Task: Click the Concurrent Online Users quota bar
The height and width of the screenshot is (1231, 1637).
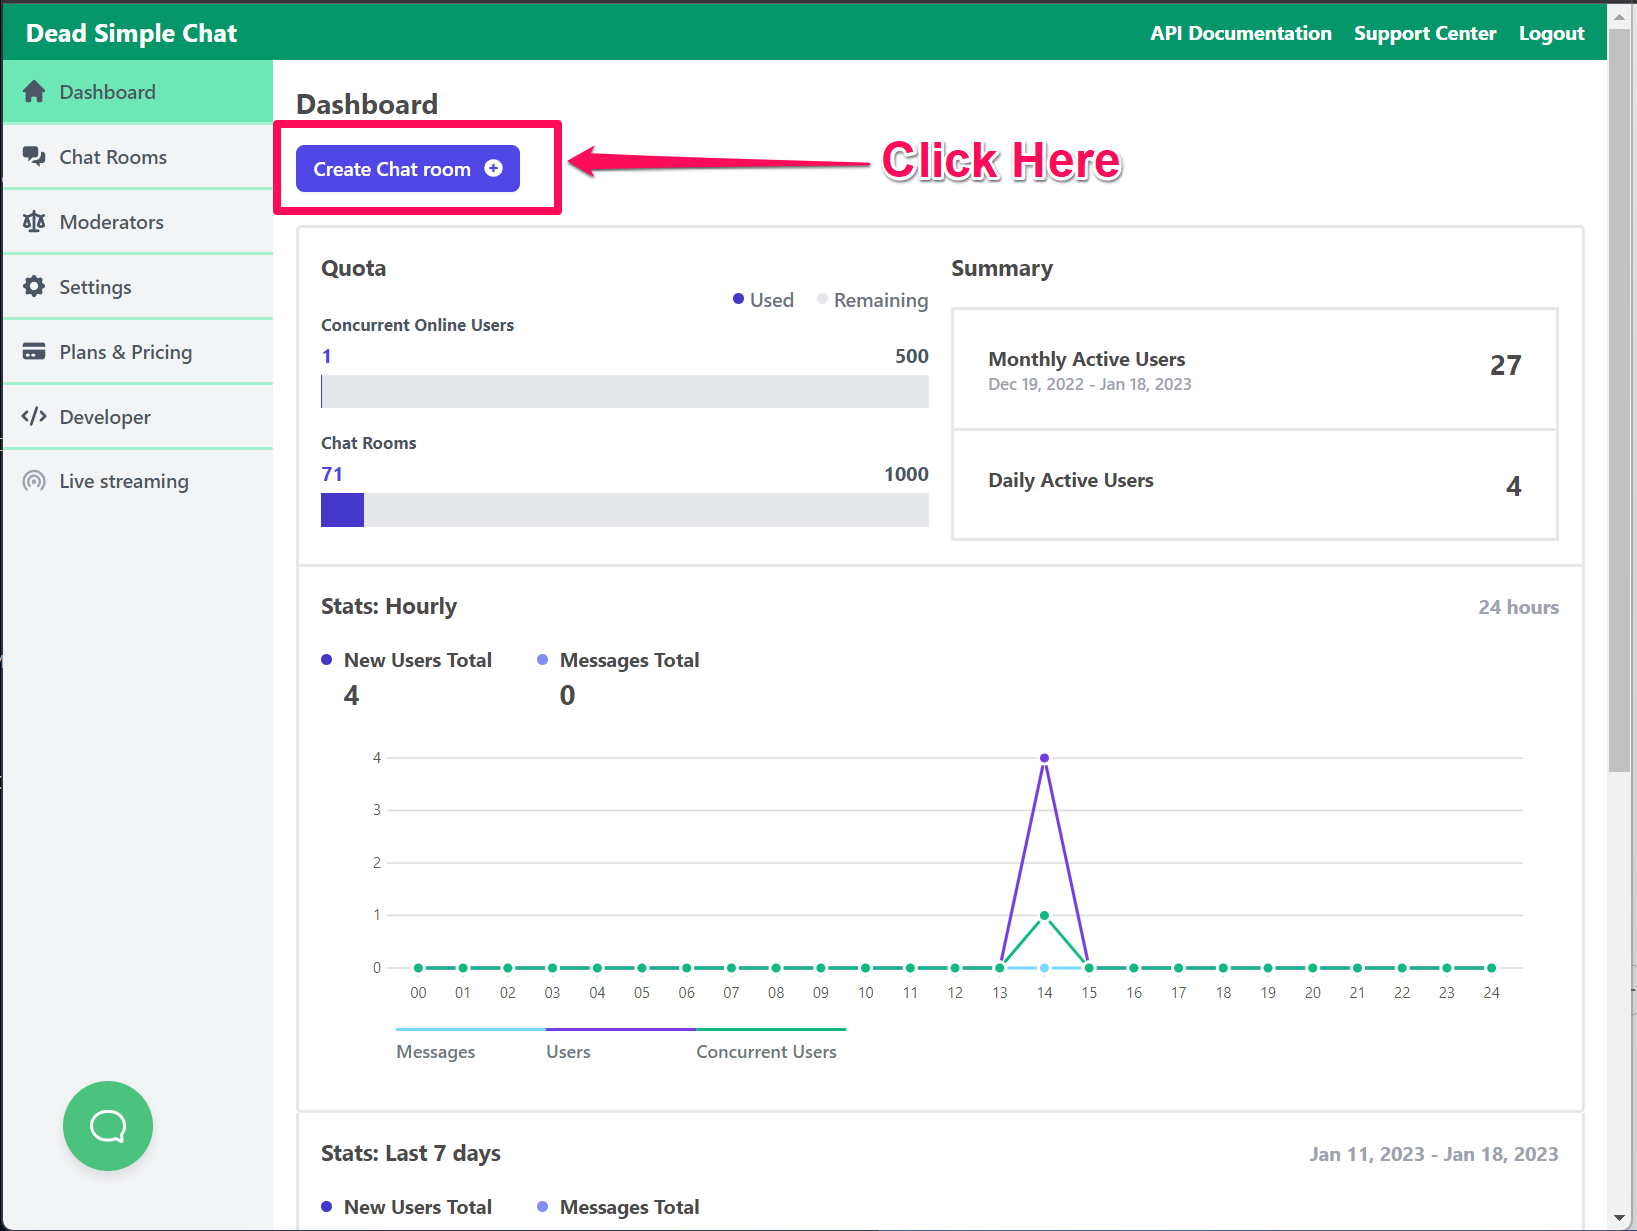Action: (x=625, y=391)
